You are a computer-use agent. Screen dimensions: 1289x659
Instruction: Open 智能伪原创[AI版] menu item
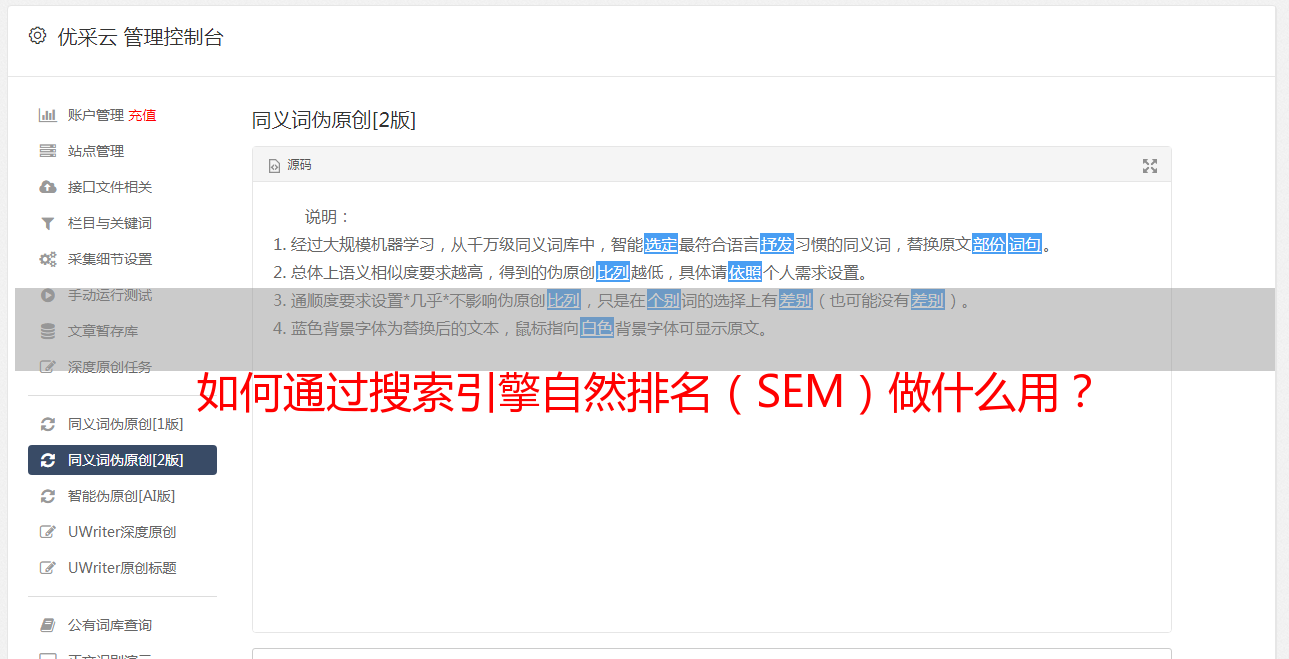(x=122, y=496)
